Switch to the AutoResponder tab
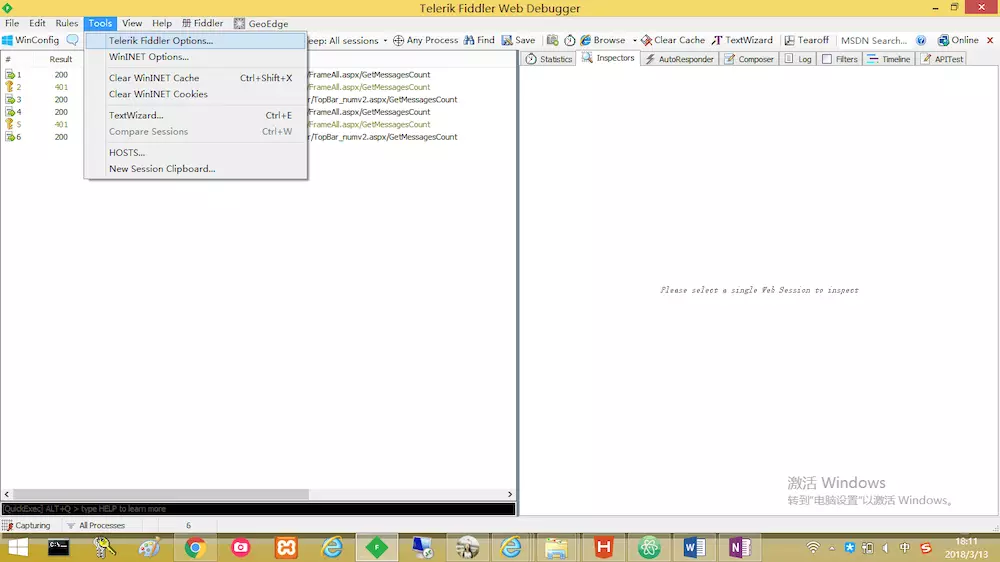Image resolution: width=1000 pixels, height=562 pixels. [x=679, y=59]
